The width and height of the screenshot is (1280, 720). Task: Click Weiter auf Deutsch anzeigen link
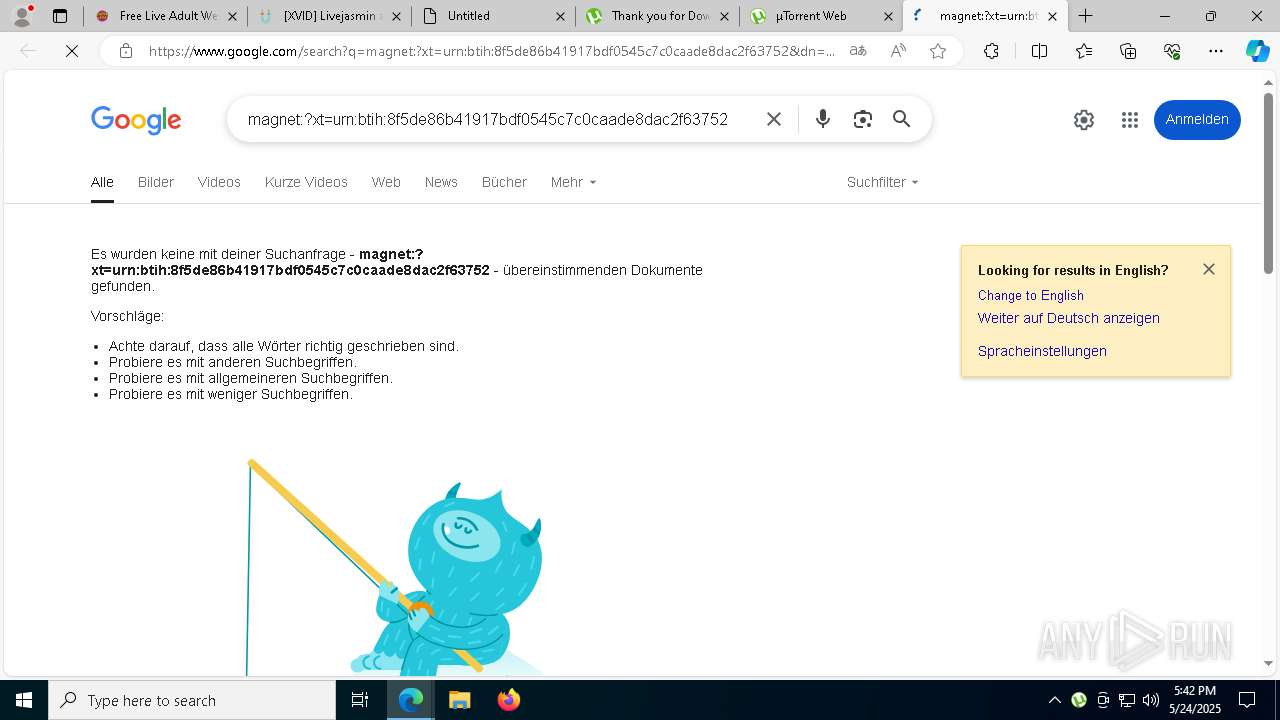(x=1069, y=318)
